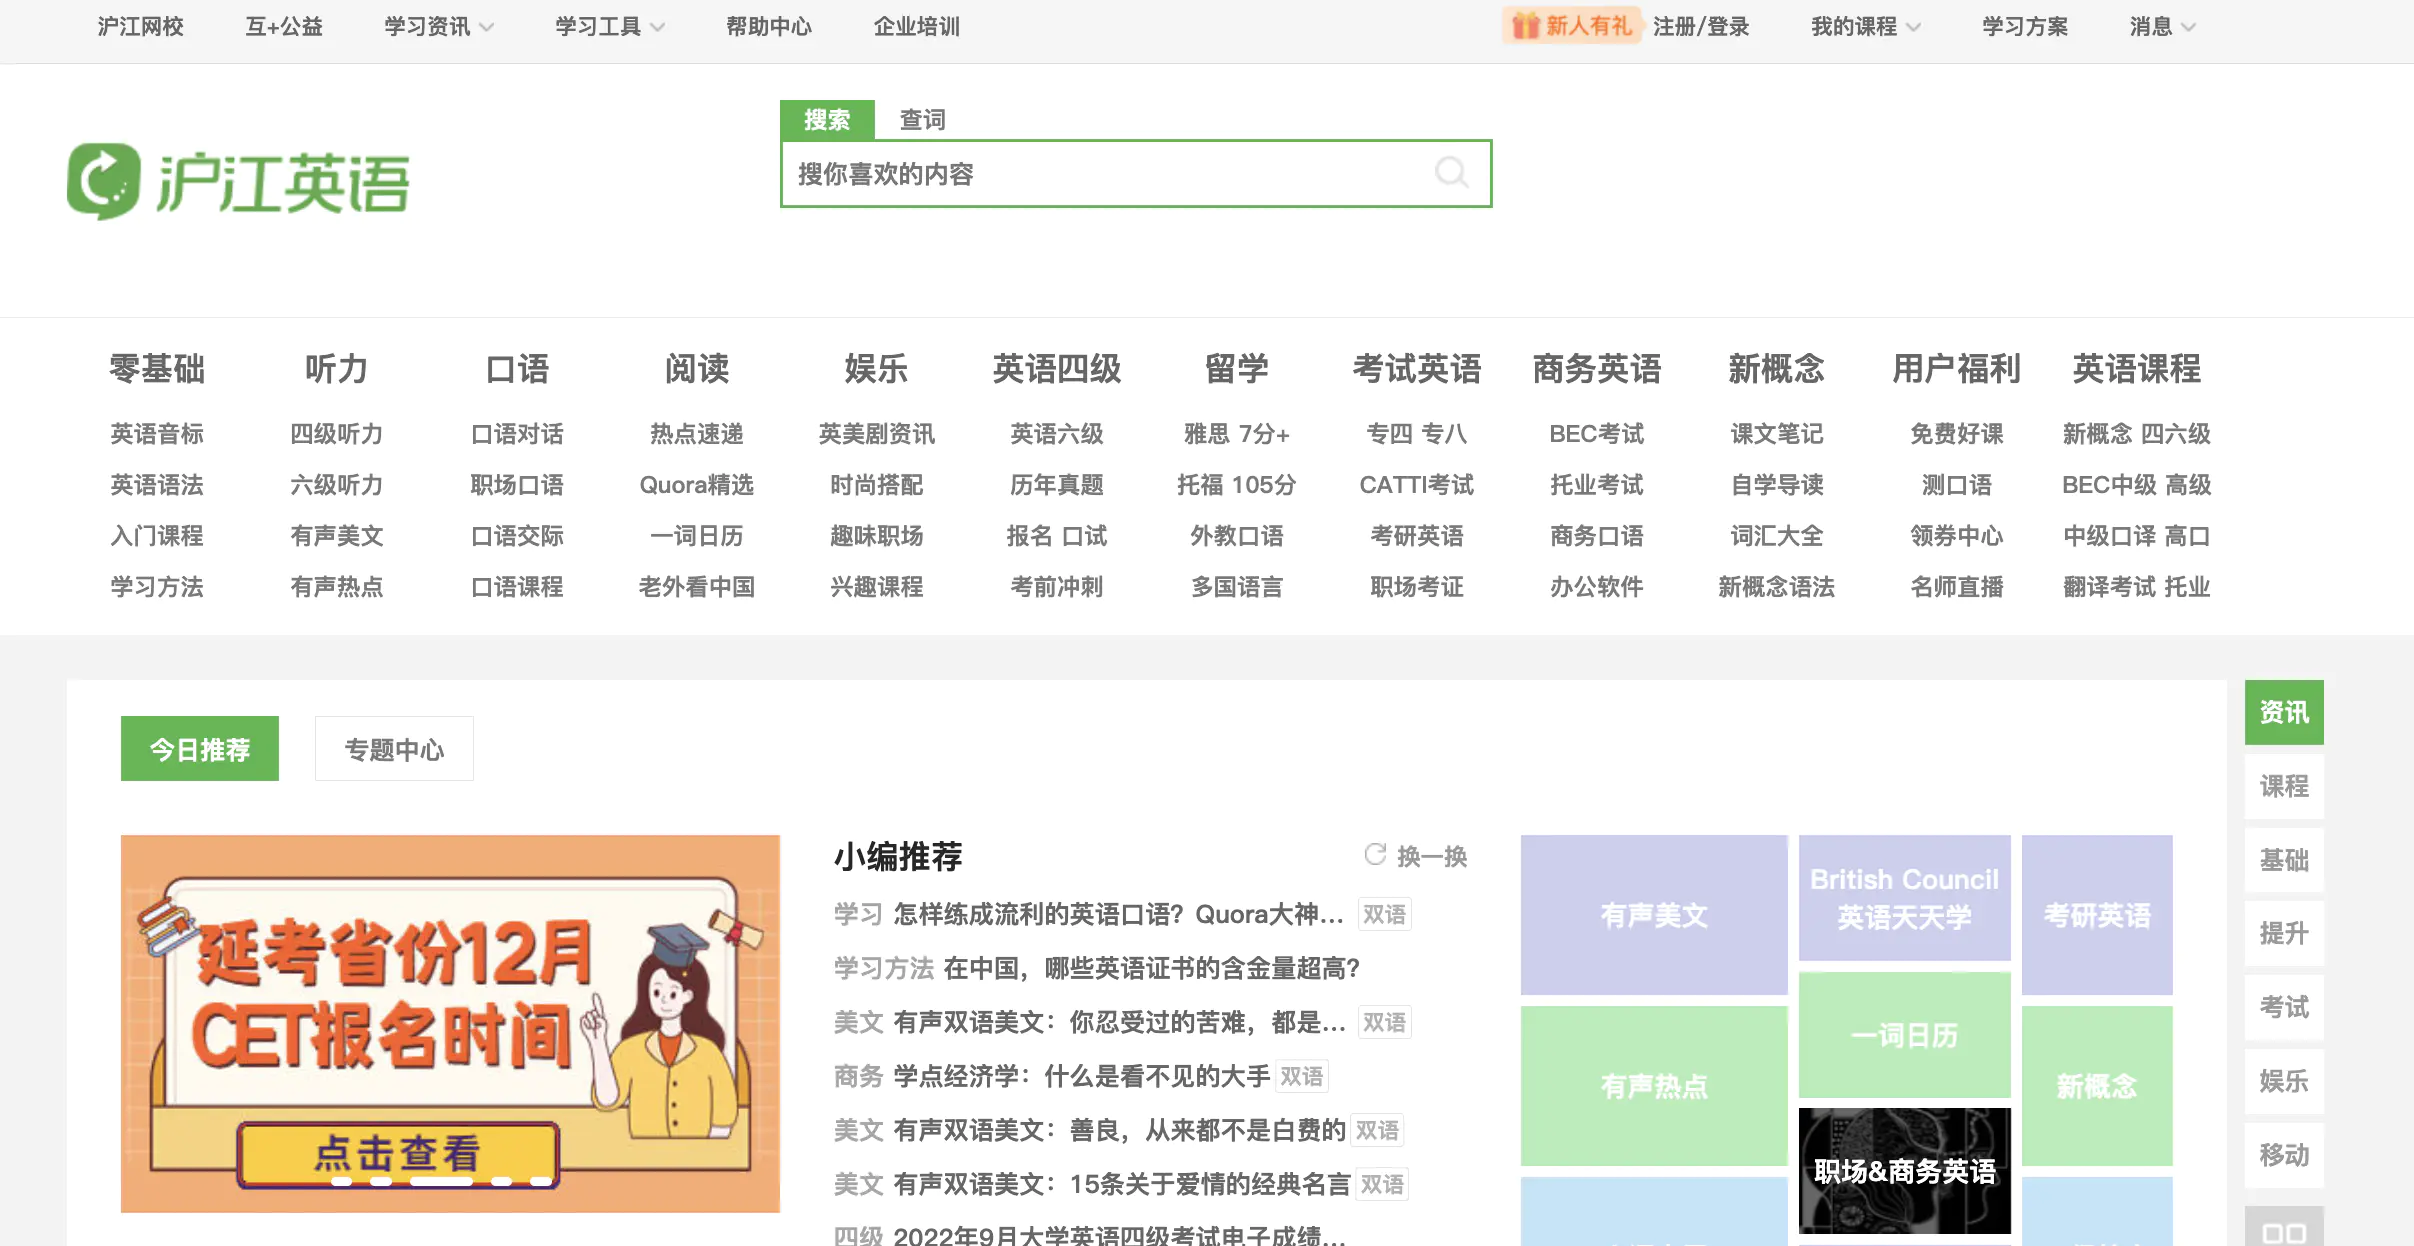
Task: Expand the 学习工具 dropdown
Action: click(x=610, y=27)
